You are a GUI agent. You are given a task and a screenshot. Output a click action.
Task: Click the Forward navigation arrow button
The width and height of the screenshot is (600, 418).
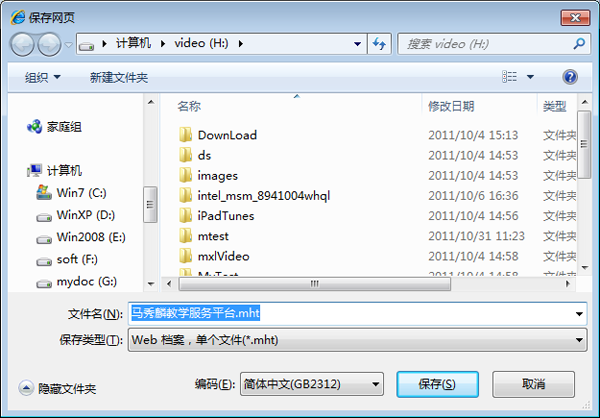pyautogui.click(x=50, y=44)
